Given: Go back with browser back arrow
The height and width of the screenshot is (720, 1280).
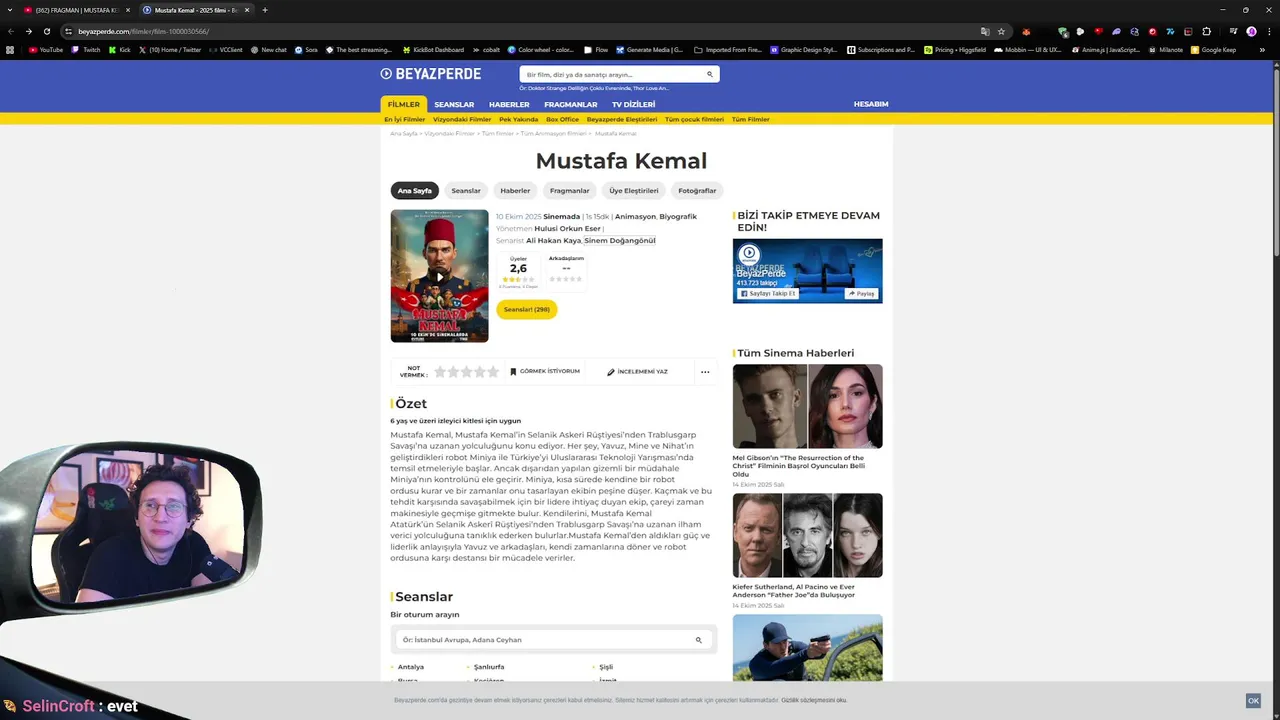Looking at the screenshot, I should (11, 31).
